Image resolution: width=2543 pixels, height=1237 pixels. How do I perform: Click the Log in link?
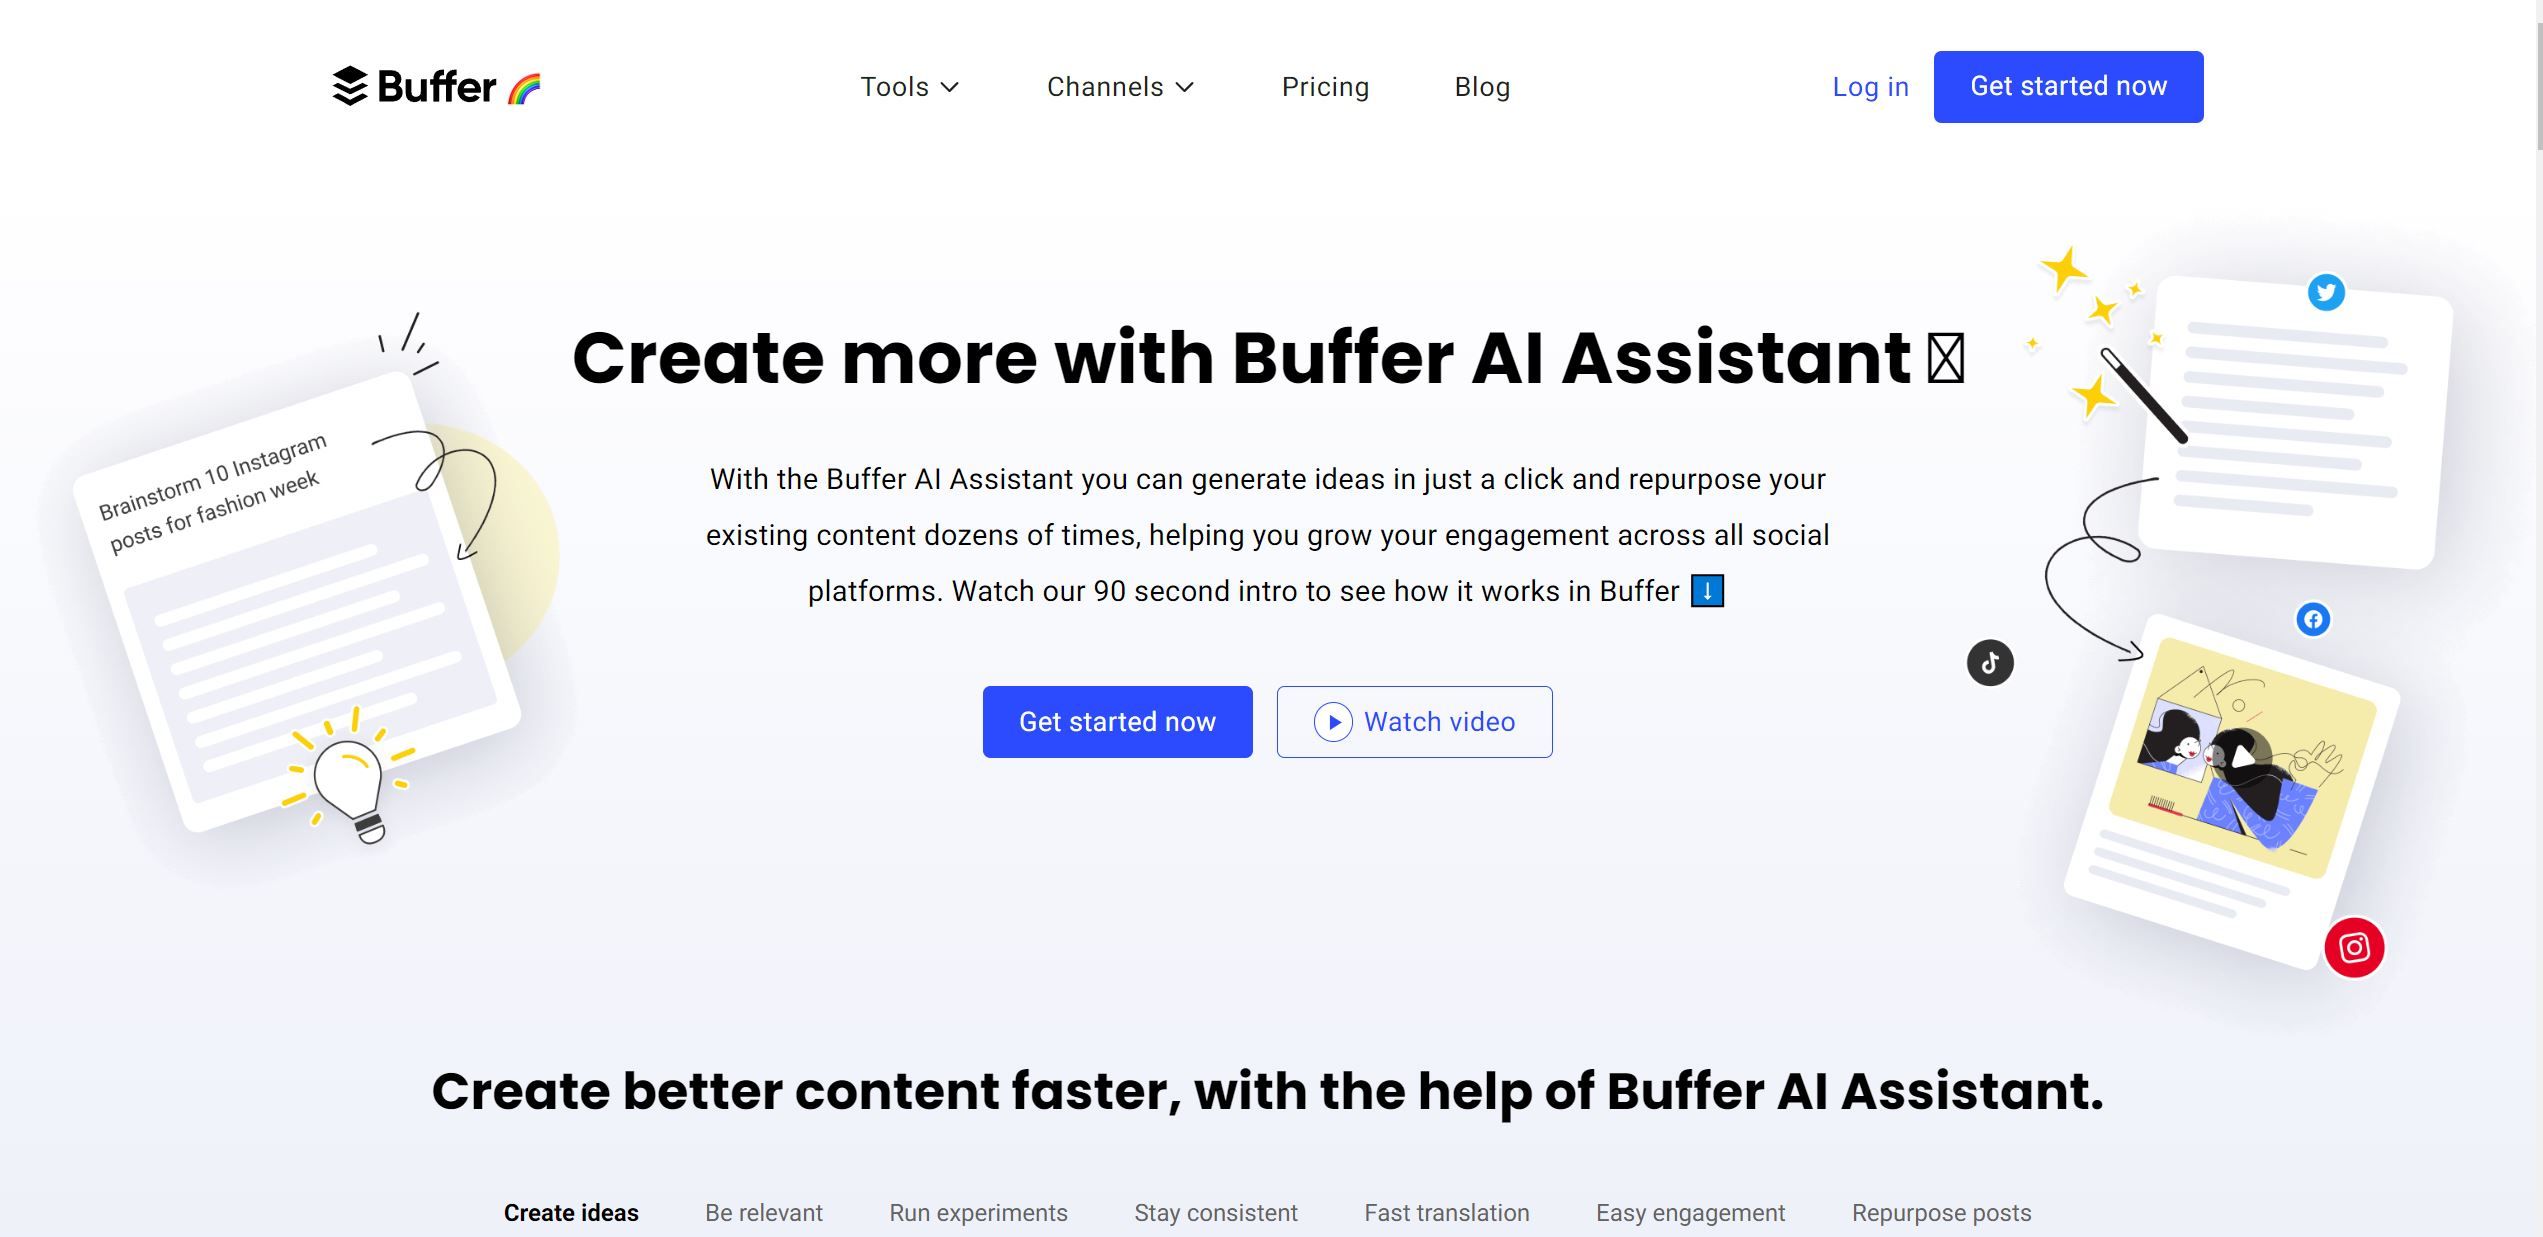tap(1870, 86)
